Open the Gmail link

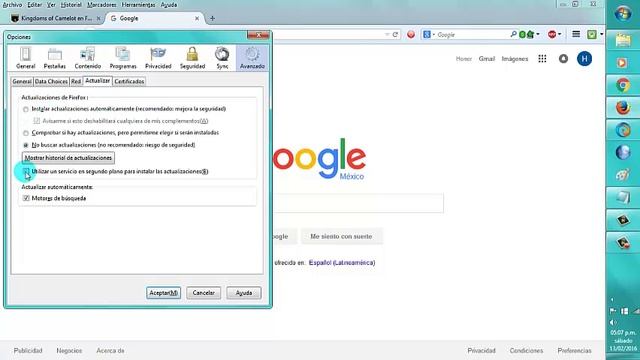coord(487,59)
